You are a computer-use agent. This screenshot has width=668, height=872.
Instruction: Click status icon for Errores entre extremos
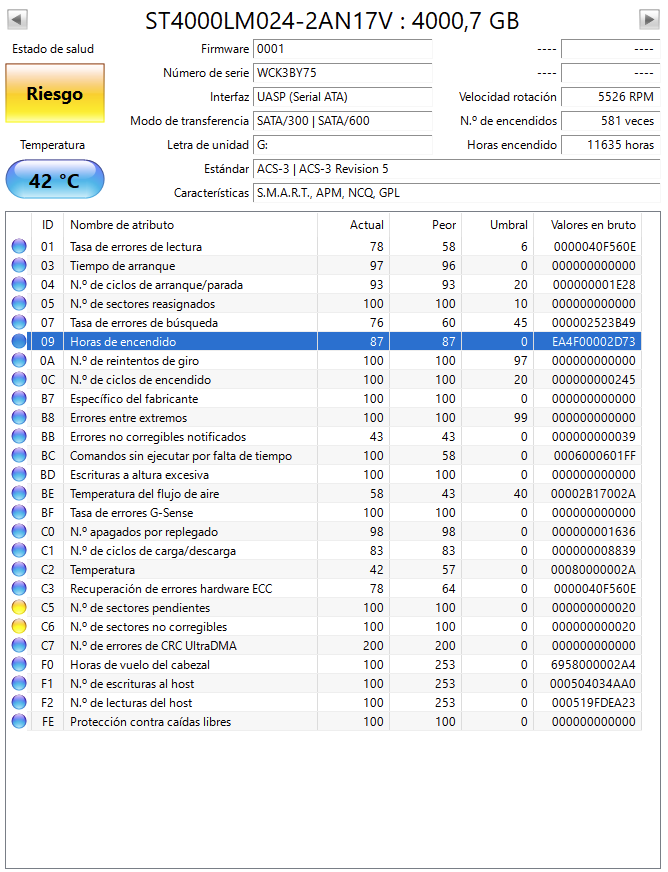[19, 418]
